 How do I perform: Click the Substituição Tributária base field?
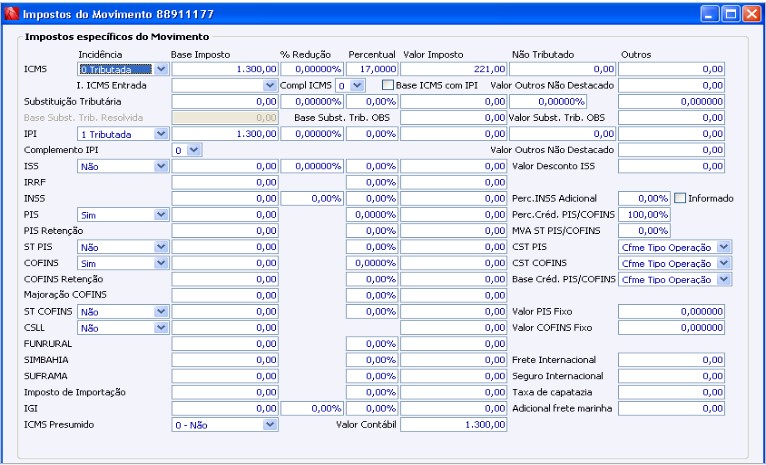[x=225, y=102]
